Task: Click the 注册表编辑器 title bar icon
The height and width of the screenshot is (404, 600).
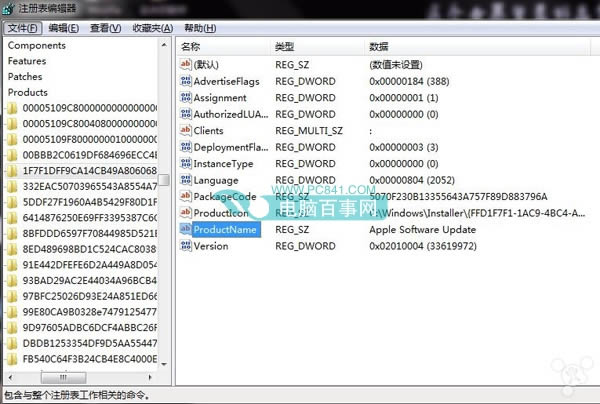Action: [x=8, y=8]
